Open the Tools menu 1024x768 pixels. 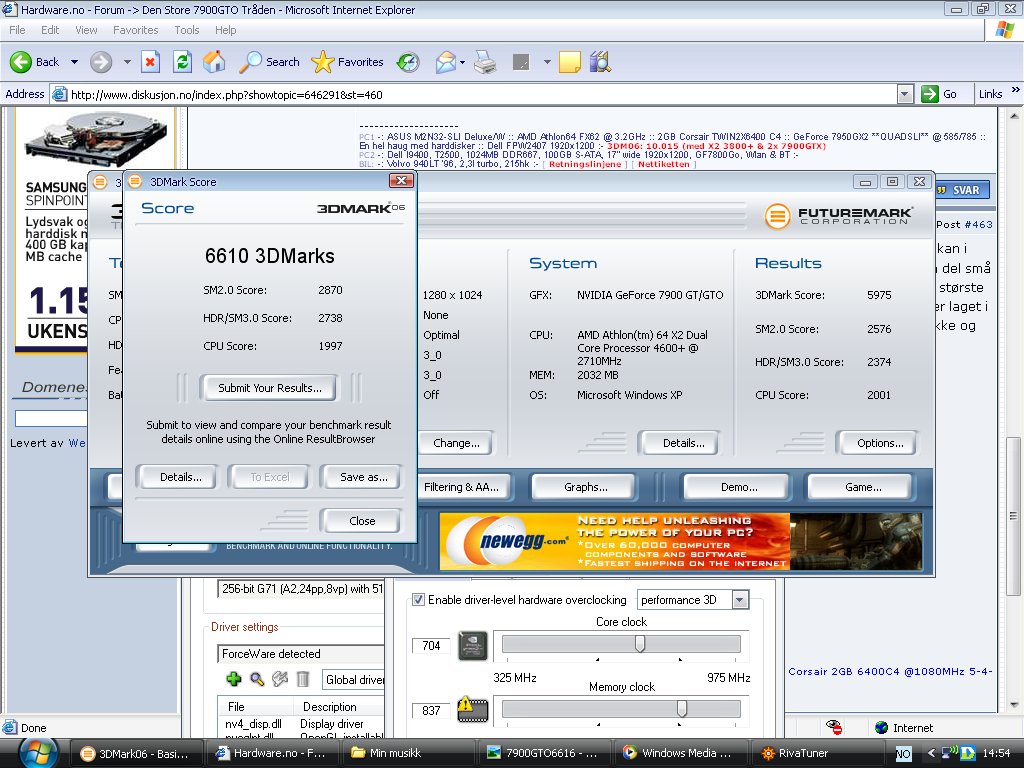coord(187,30)
